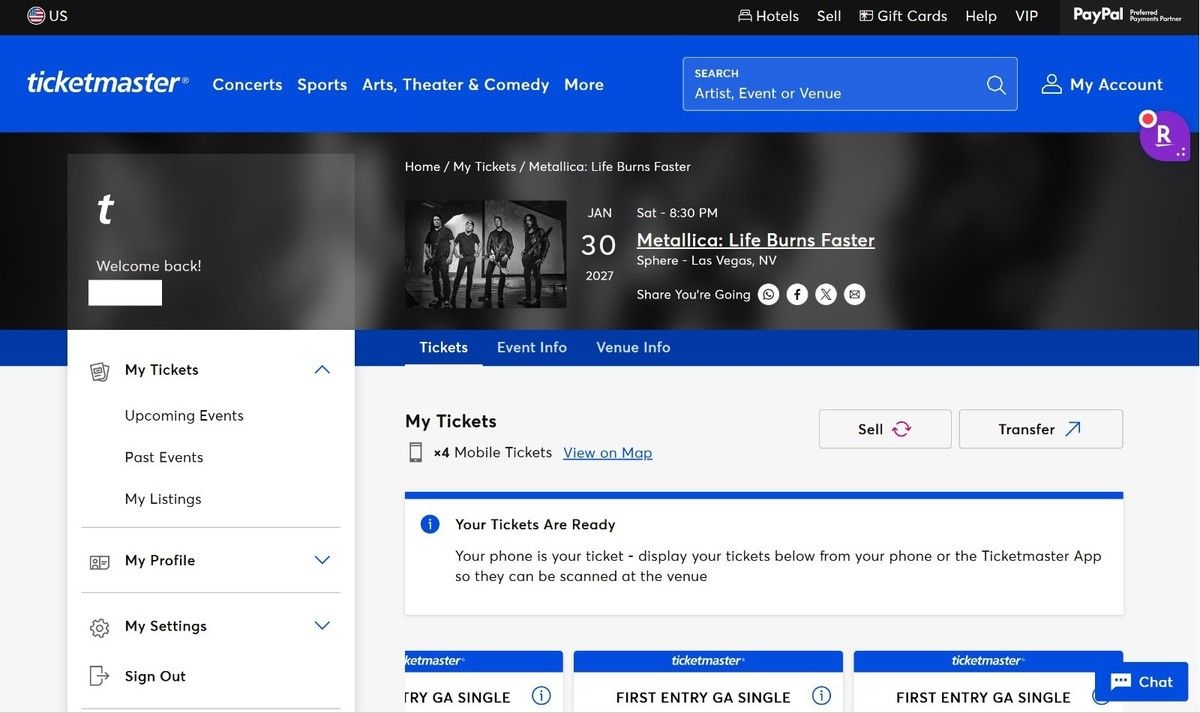Collapse the My Tickets section
1200x713 pixels.
322,370
